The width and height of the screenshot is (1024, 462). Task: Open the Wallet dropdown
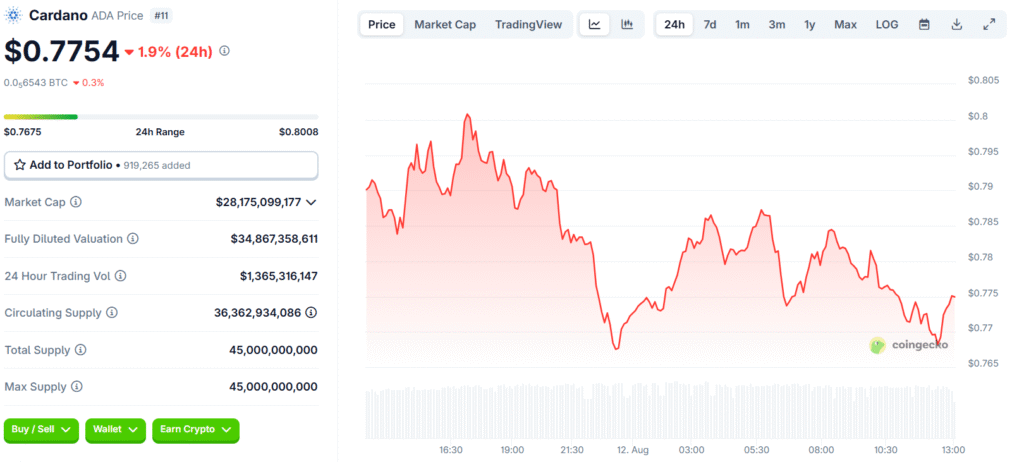[x=115, y=429]
